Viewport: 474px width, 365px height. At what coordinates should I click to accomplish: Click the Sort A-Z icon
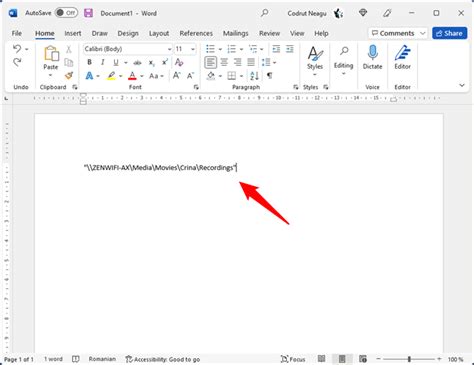coord(254,76)
